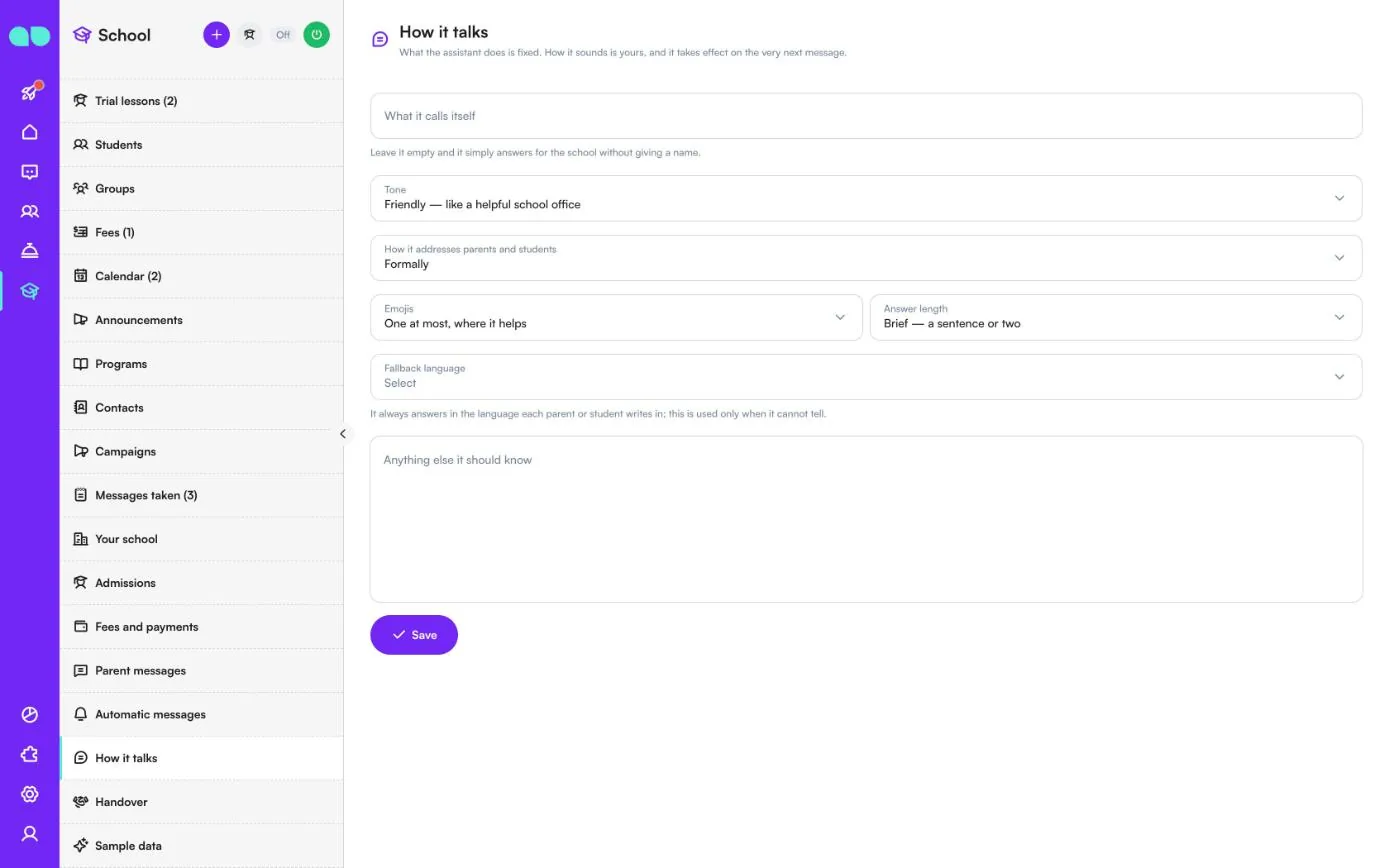Expand the Emojis dropdown
Viewport: 1389px width, 868px height.
pos(616,317)
